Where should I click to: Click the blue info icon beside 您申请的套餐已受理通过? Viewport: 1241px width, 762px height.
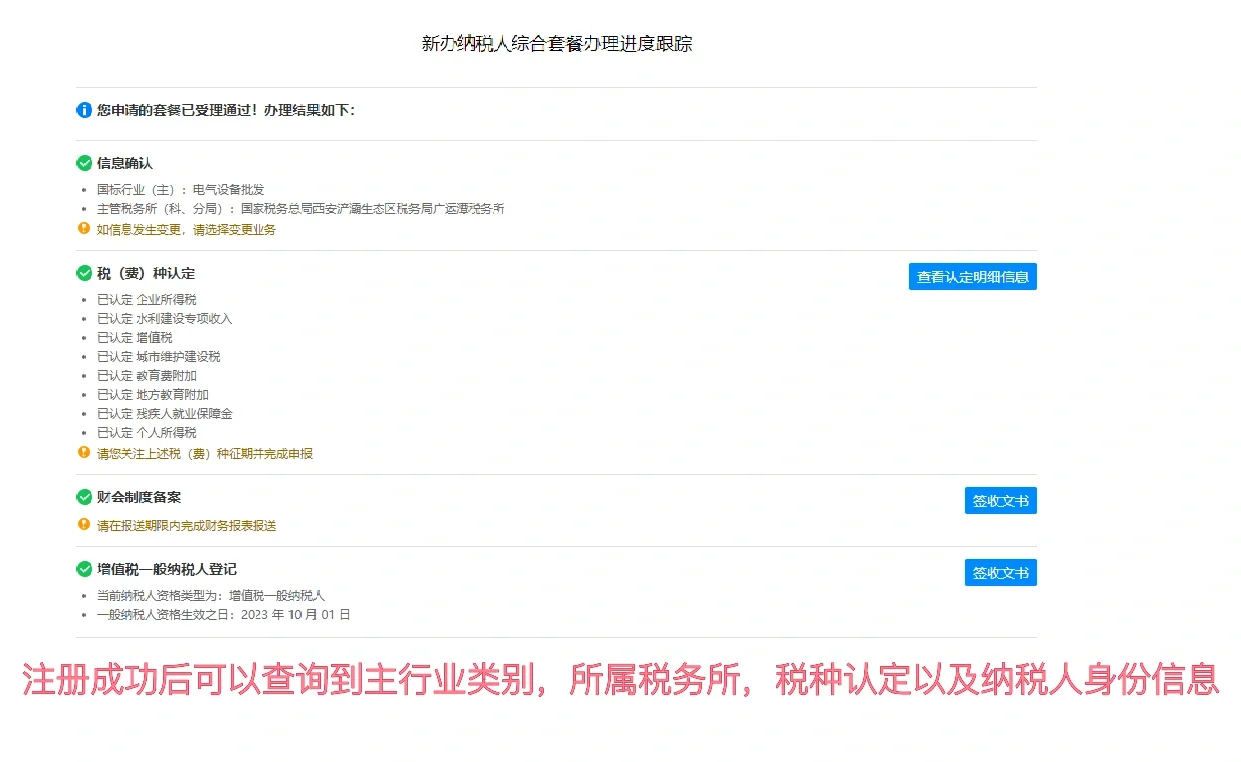pyautogui.click(x=84, y=110)
